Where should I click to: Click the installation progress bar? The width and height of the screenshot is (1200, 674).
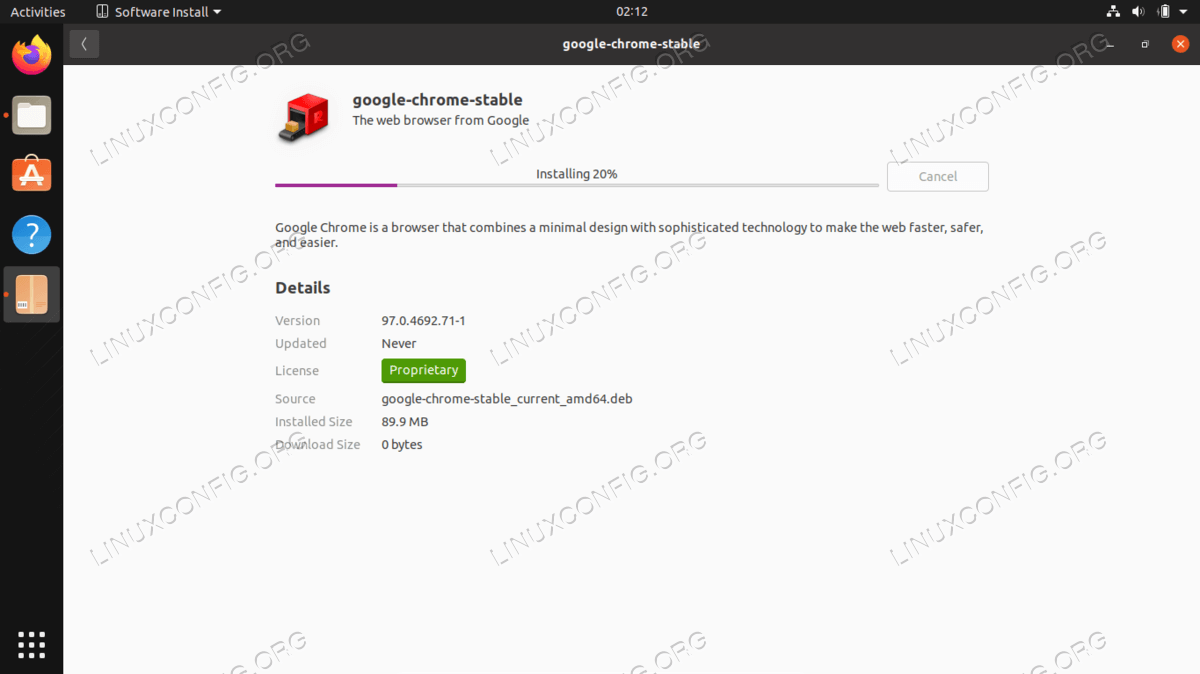coord(577,185)
